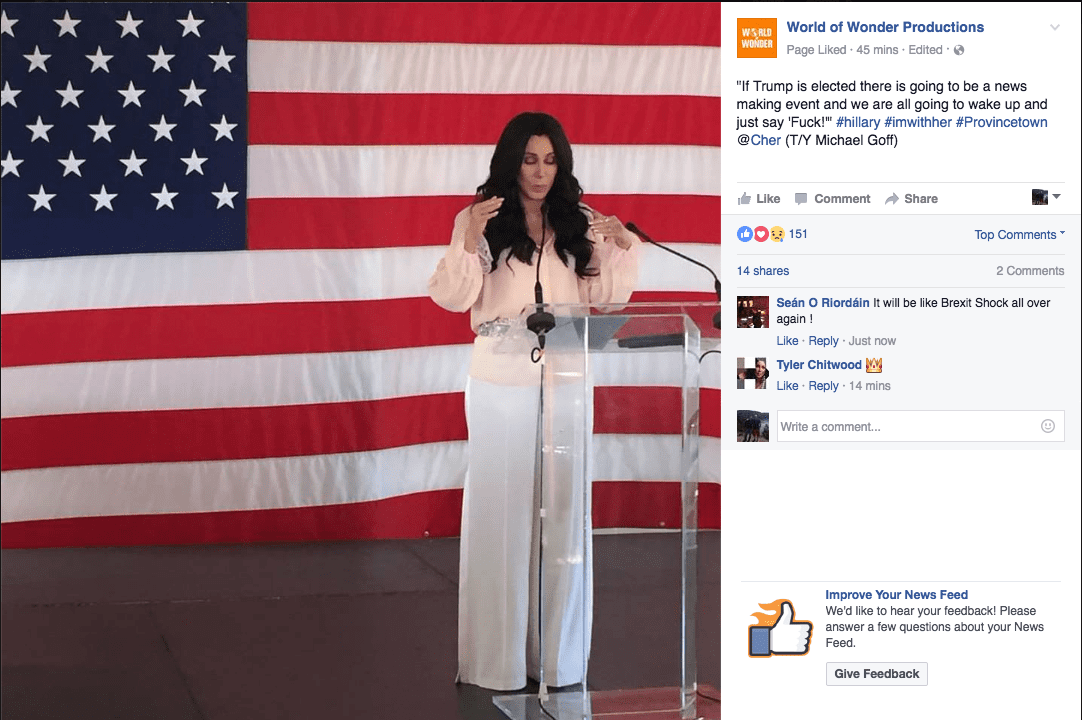Viewport: 1082px width, 720px height.
Task: View the 14 shares list
Action: [x=763, y=271]
